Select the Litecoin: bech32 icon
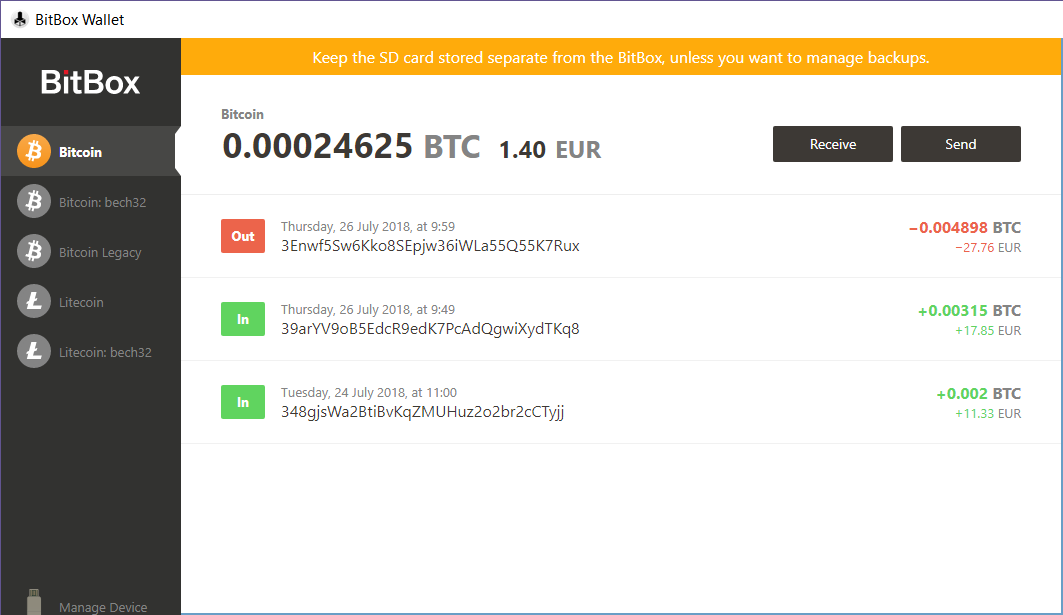 [33, 351]
